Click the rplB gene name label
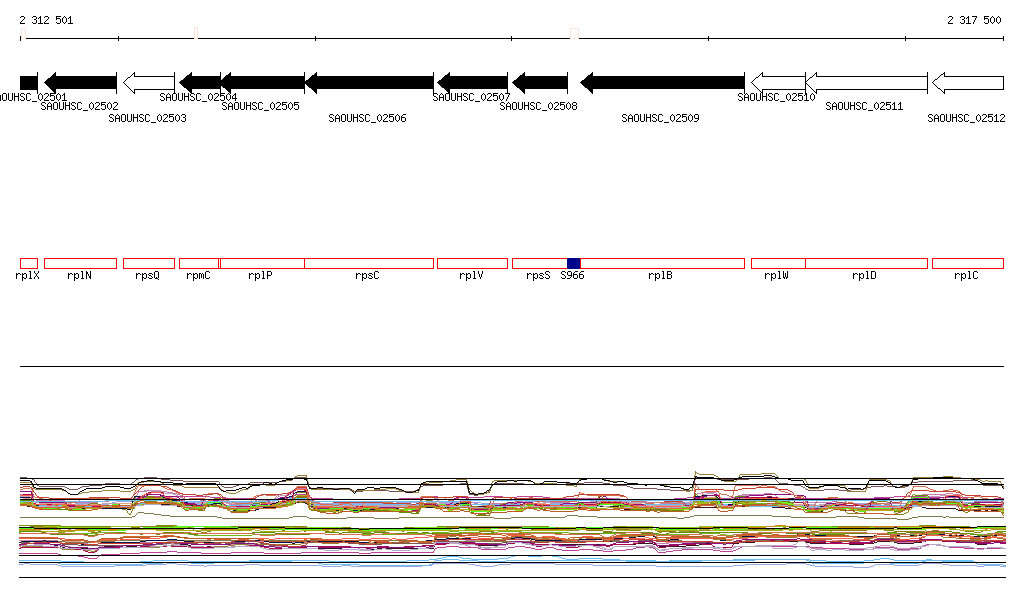 660,275
